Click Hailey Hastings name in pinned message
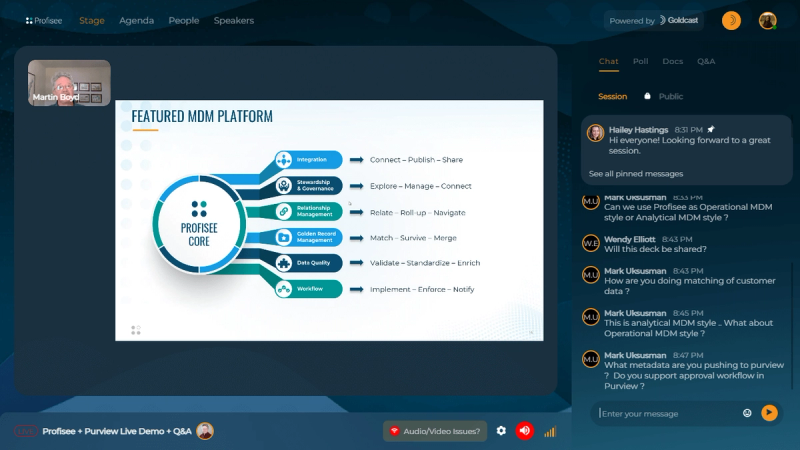 point(638,130)
